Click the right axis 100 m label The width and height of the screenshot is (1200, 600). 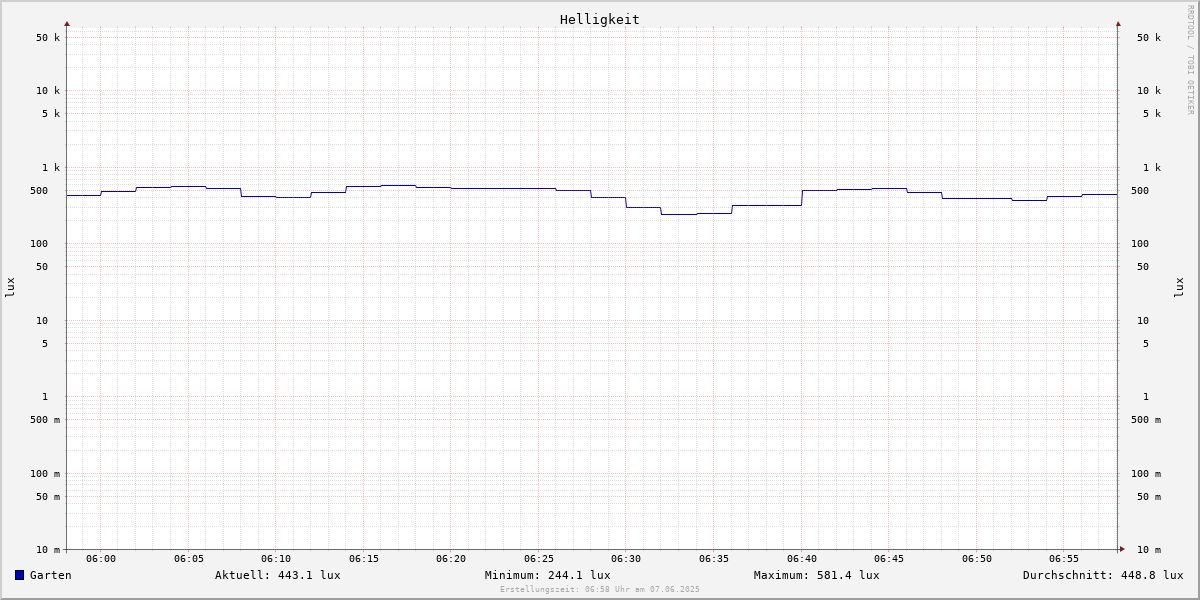click(1146, 474)
